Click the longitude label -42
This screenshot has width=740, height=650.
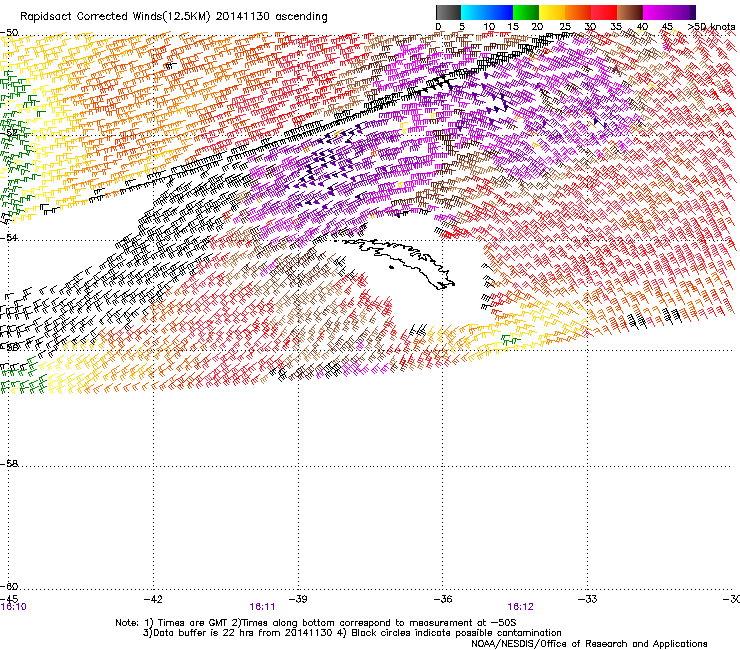tap(153, 599)
